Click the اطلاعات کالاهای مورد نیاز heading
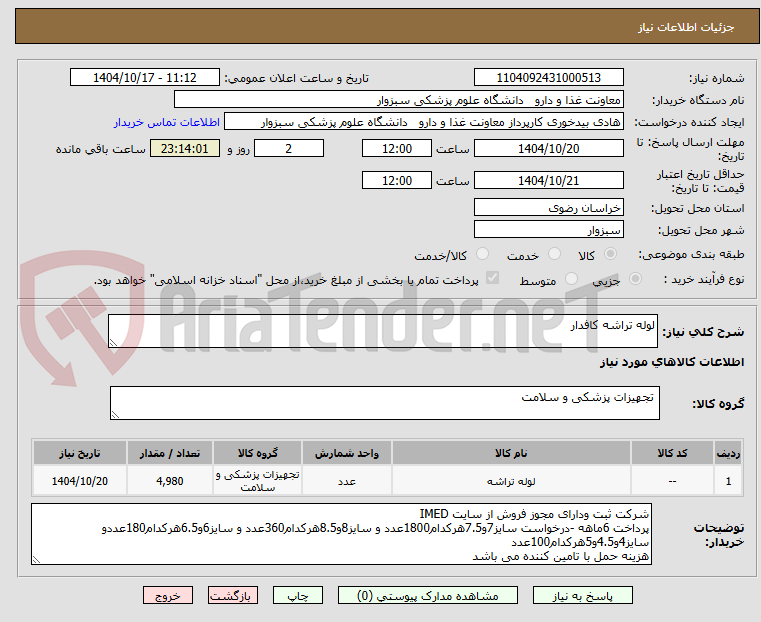Image resolution: width=761 pixels, height=622 pixels. [672, 362]
